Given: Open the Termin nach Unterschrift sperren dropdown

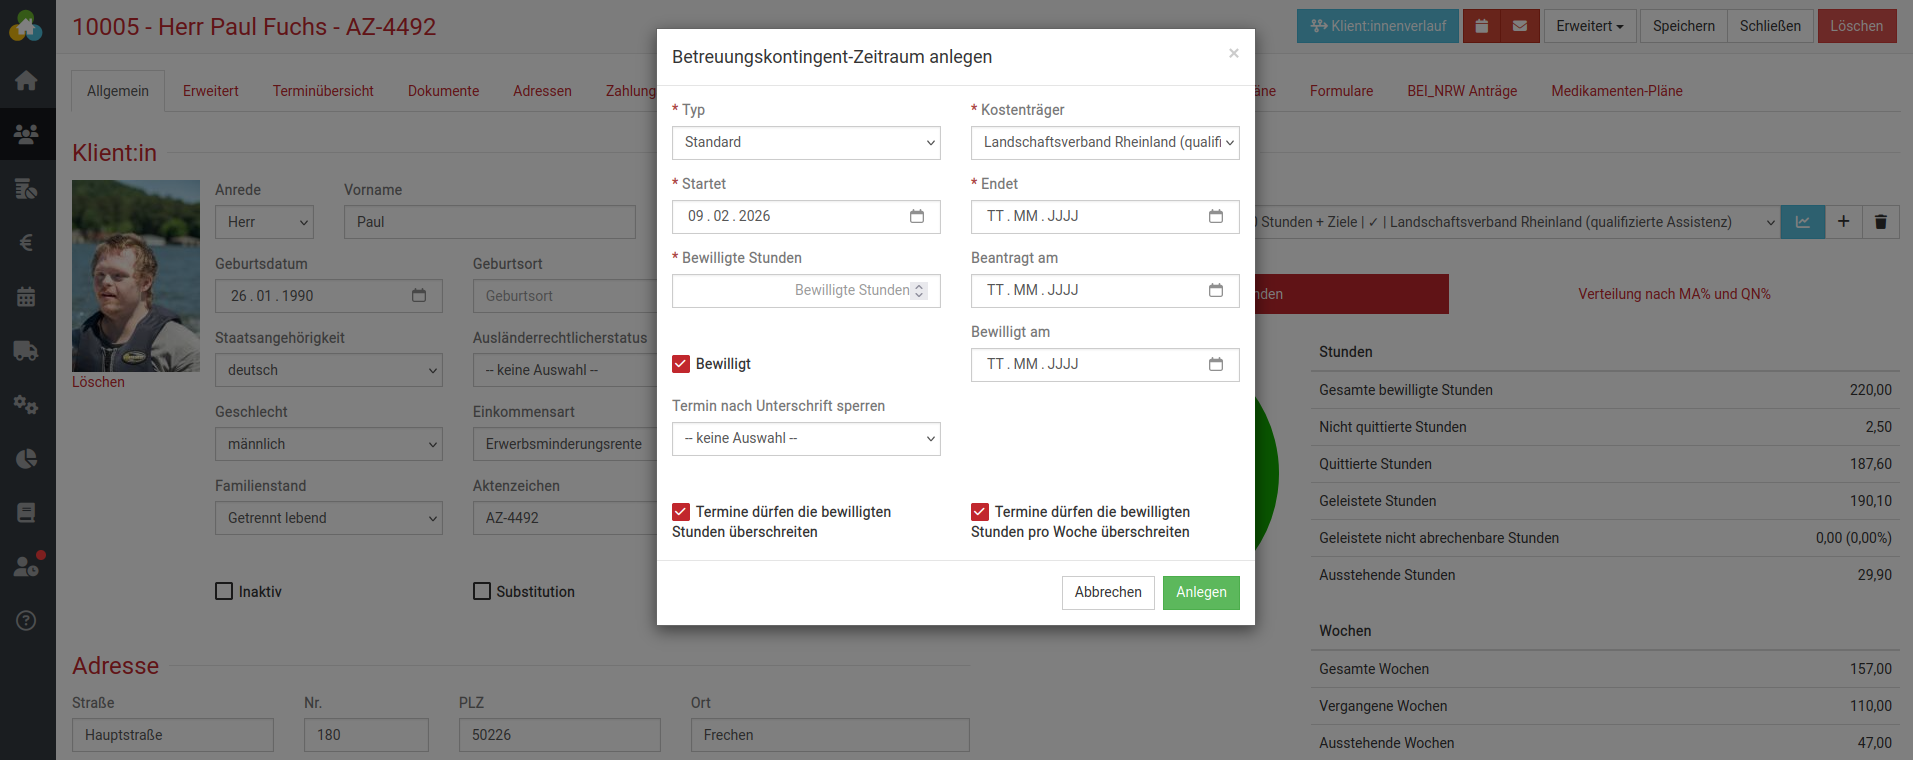Looking at the screenshot, I should coord(806,439).
